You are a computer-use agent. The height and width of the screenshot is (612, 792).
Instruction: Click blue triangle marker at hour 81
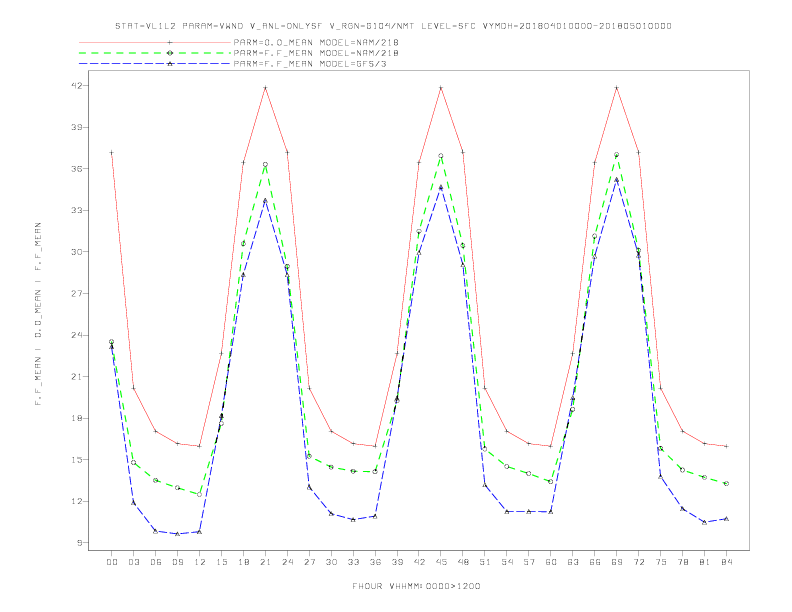[705, 522]
